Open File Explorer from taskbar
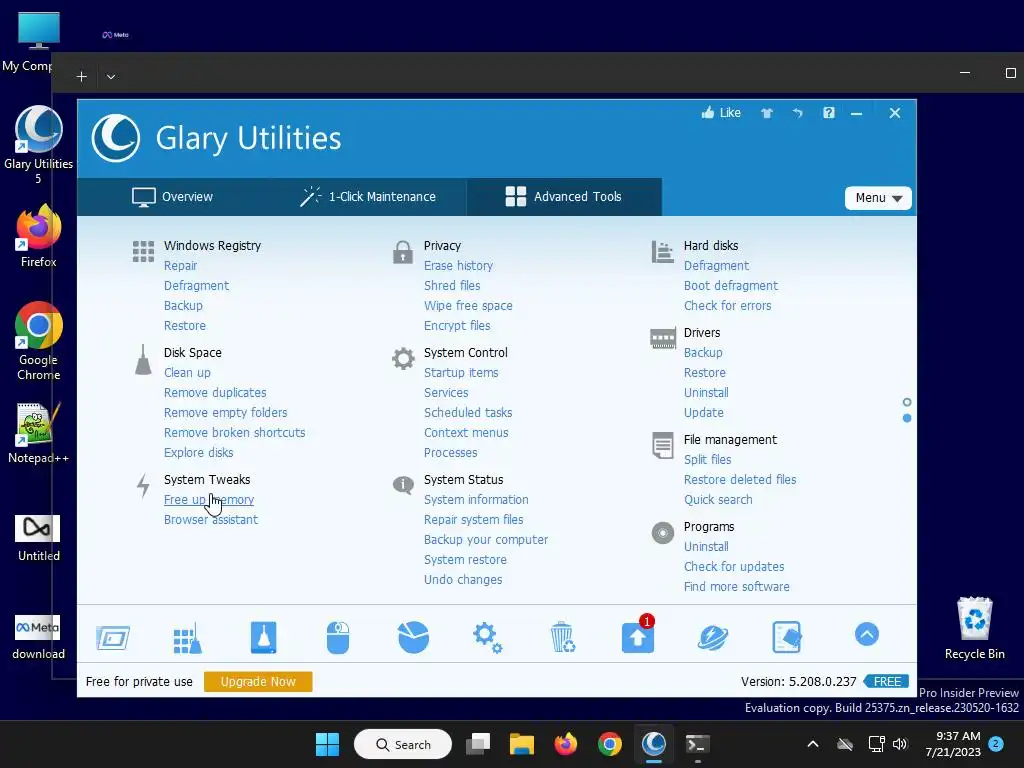The width and height of the screenshot is (1024, 768). [x=522, y=744]
